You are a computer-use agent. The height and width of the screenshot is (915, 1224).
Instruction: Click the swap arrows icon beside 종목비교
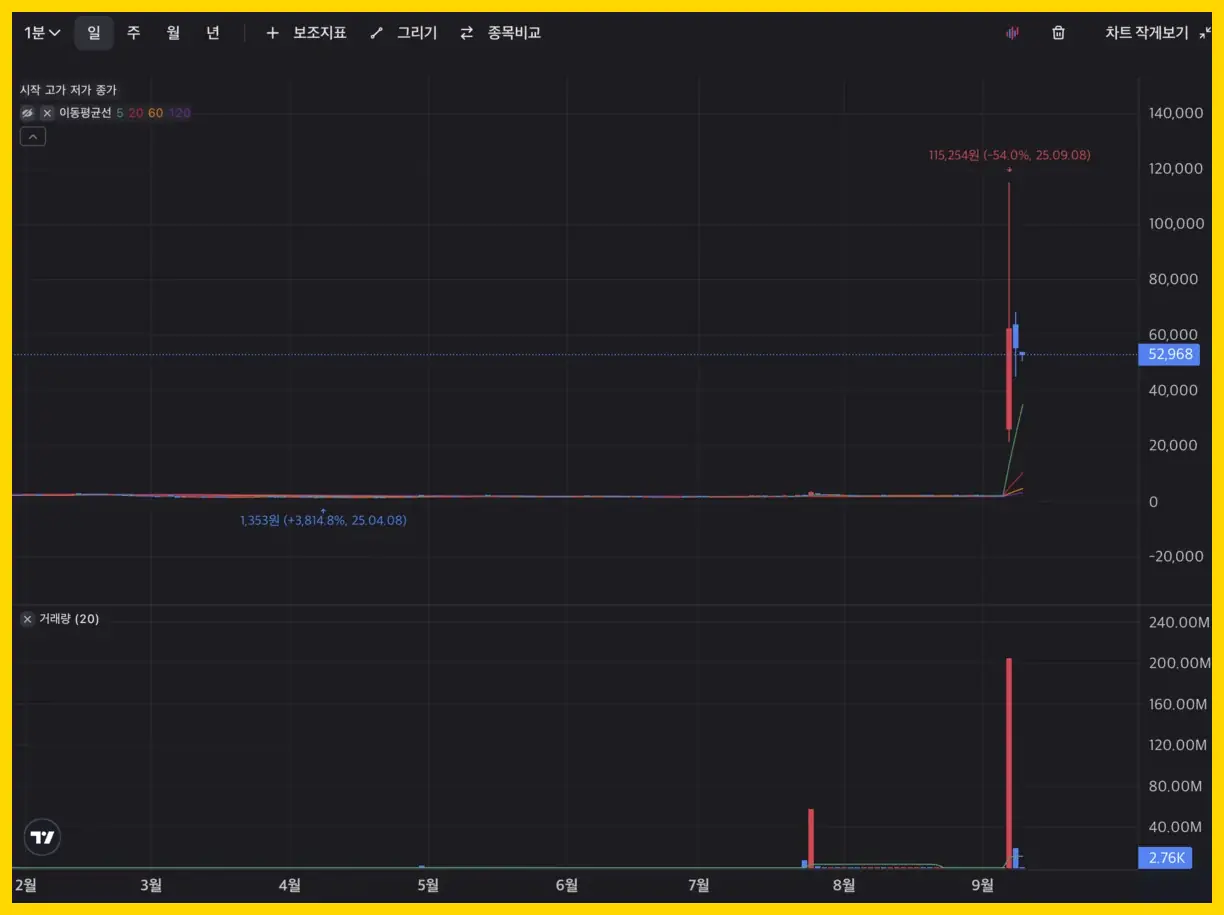coord(466,33)
